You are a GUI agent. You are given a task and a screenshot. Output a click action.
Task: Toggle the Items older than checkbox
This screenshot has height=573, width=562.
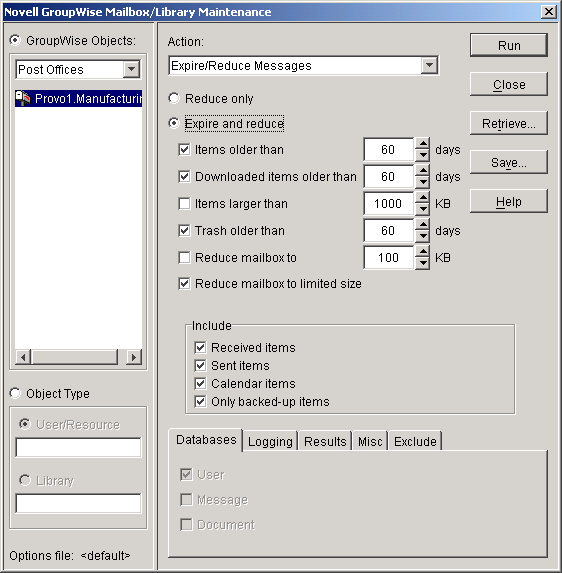click(185, 149)
